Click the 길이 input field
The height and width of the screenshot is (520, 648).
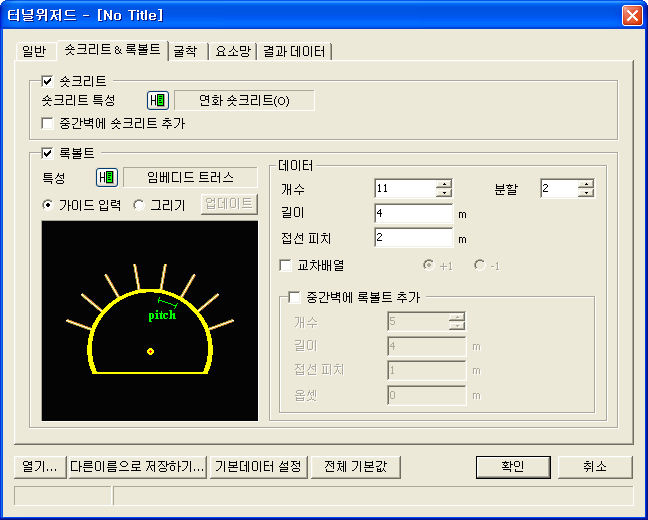414,213
